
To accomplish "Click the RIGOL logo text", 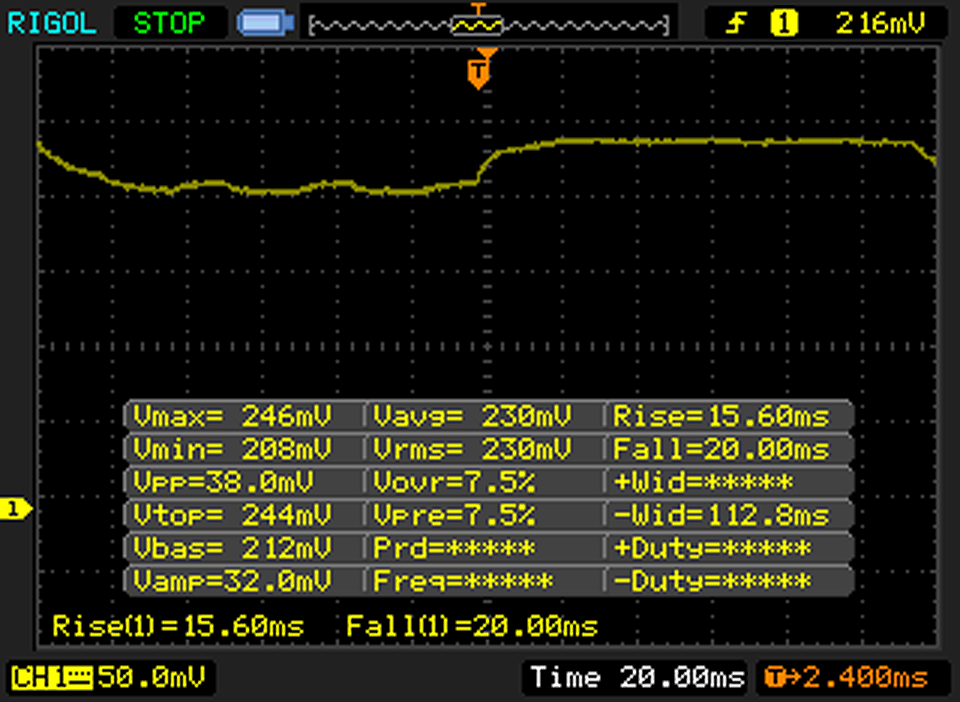I will click(x=51, y=23).
